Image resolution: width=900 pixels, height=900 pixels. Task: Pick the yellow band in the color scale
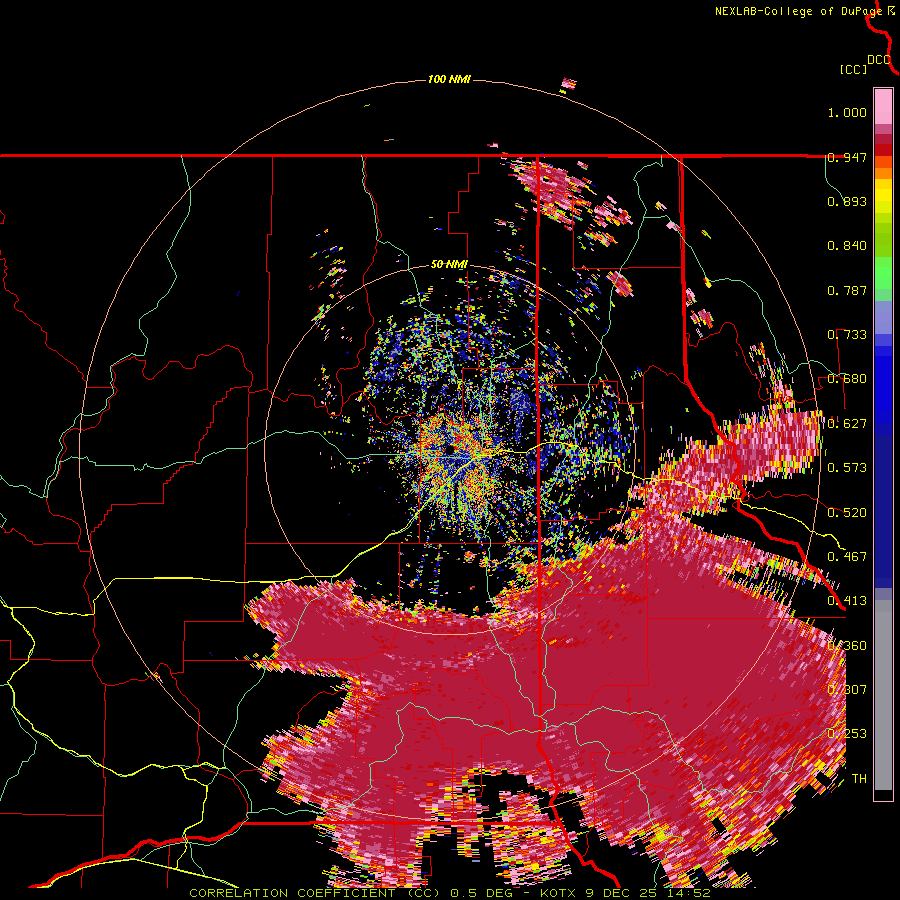coord(883,196)
